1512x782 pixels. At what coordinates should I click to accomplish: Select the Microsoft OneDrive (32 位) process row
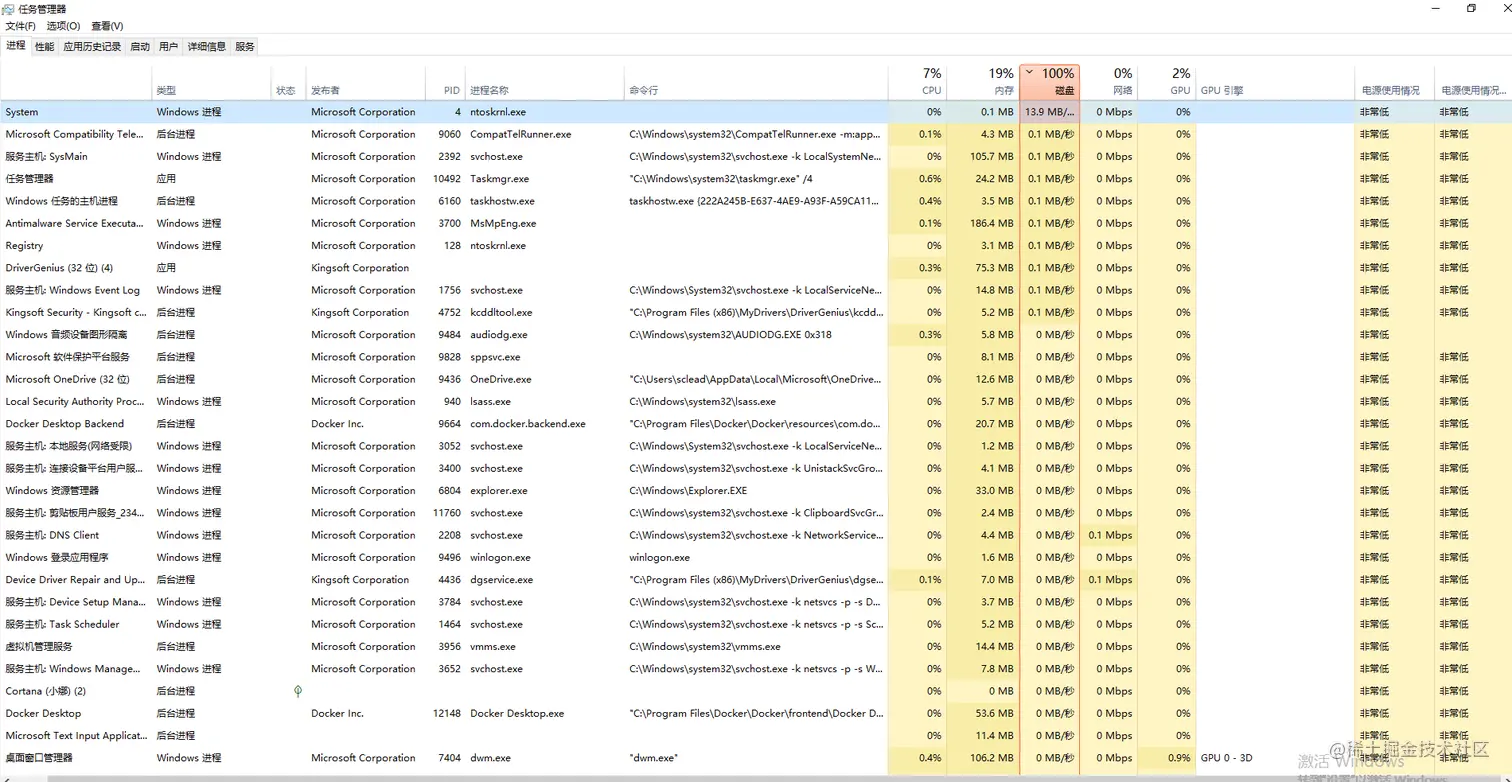pos(756,379)
